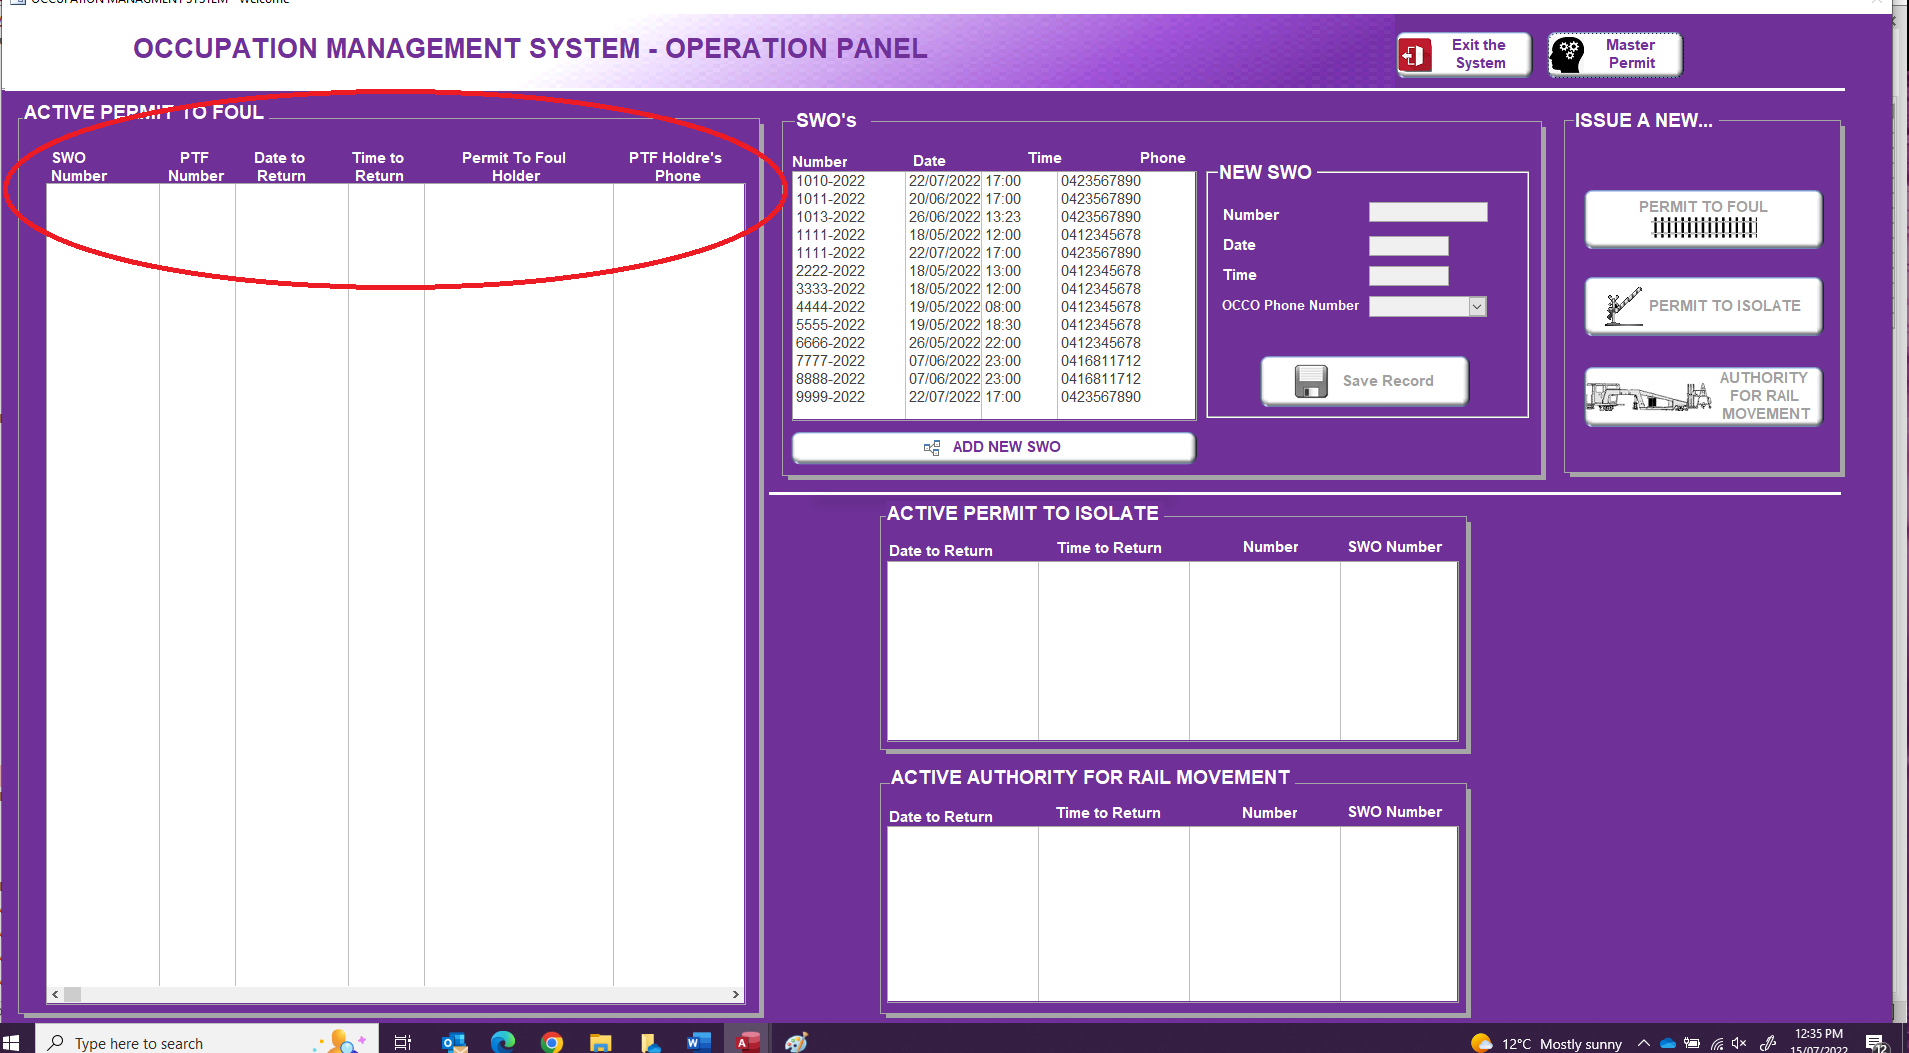The image size is (1909, 1053).
Task: Click the Access icon in the taskbar
Action: tap(746, 1043)
